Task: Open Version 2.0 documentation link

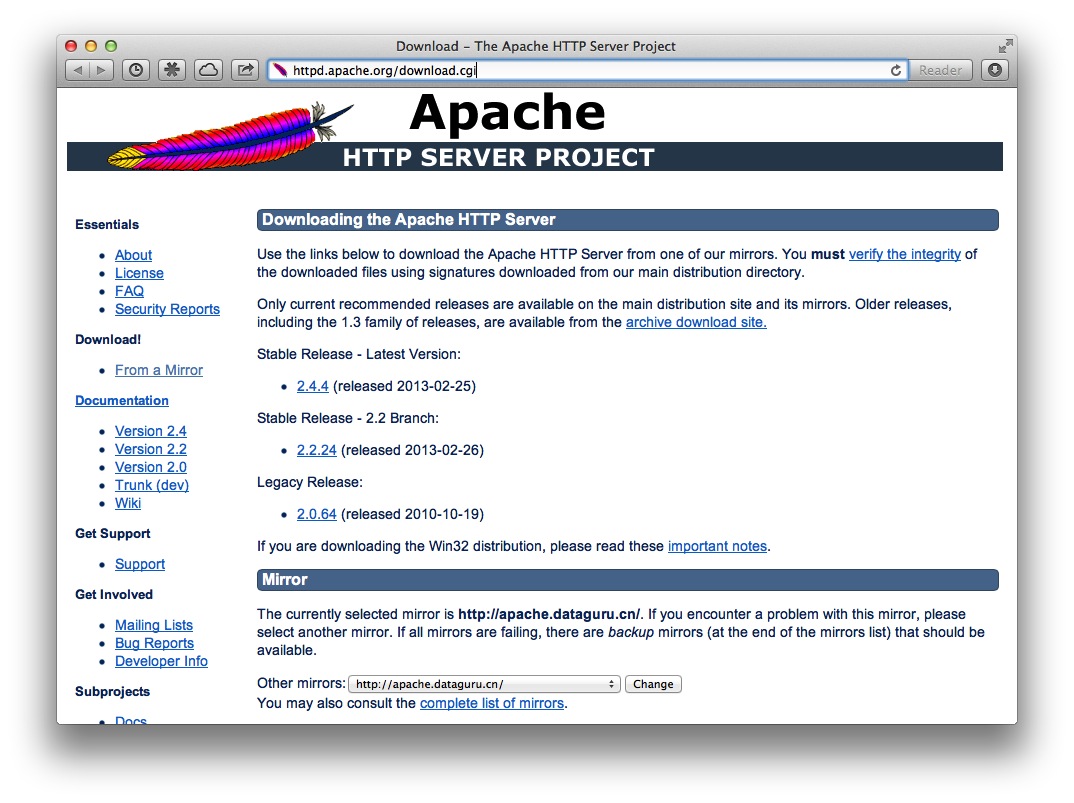Action: (151, 467)
